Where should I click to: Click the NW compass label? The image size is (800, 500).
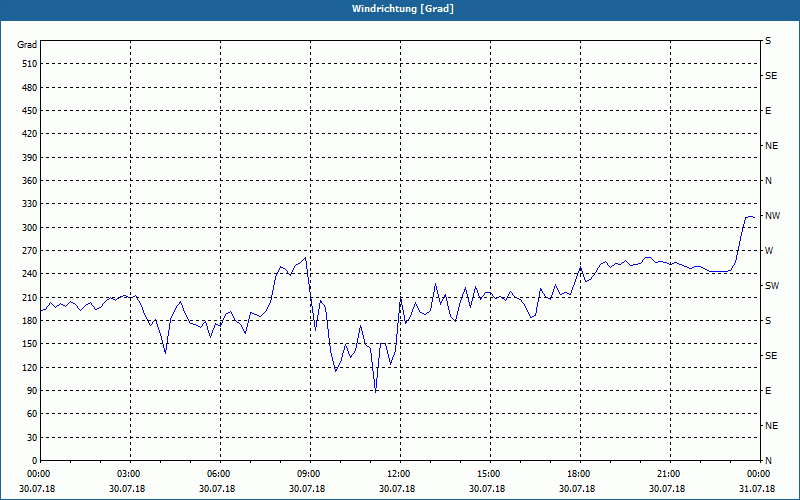772,216
